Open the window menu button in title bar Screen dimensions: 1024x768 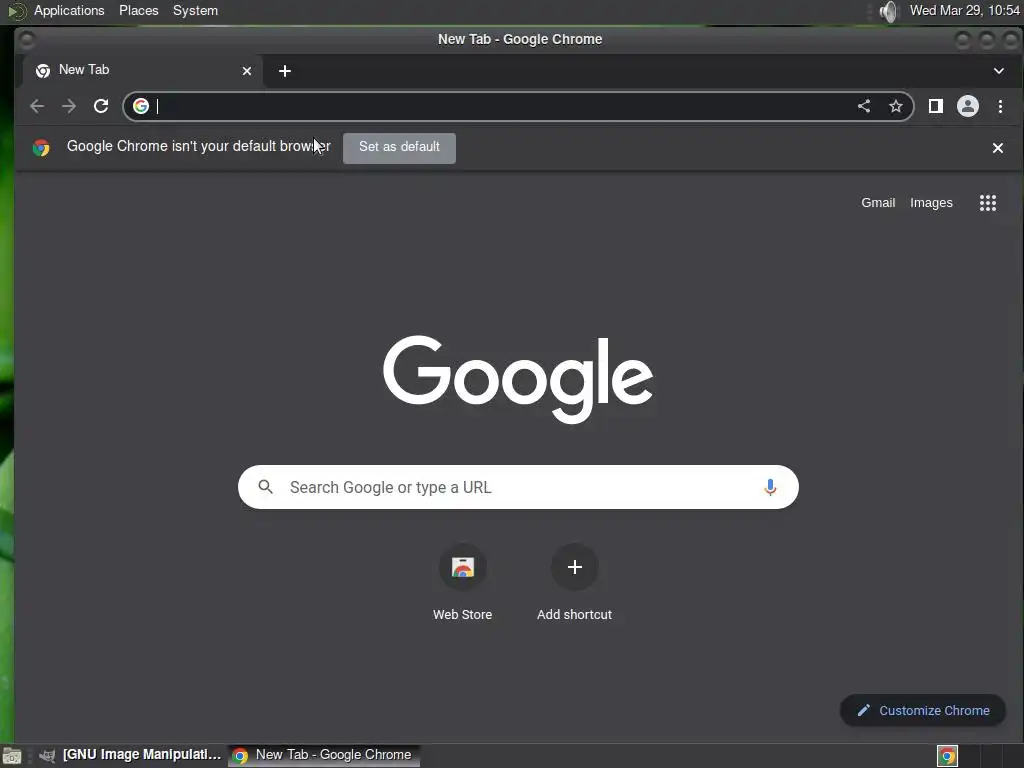coord(27,40)
